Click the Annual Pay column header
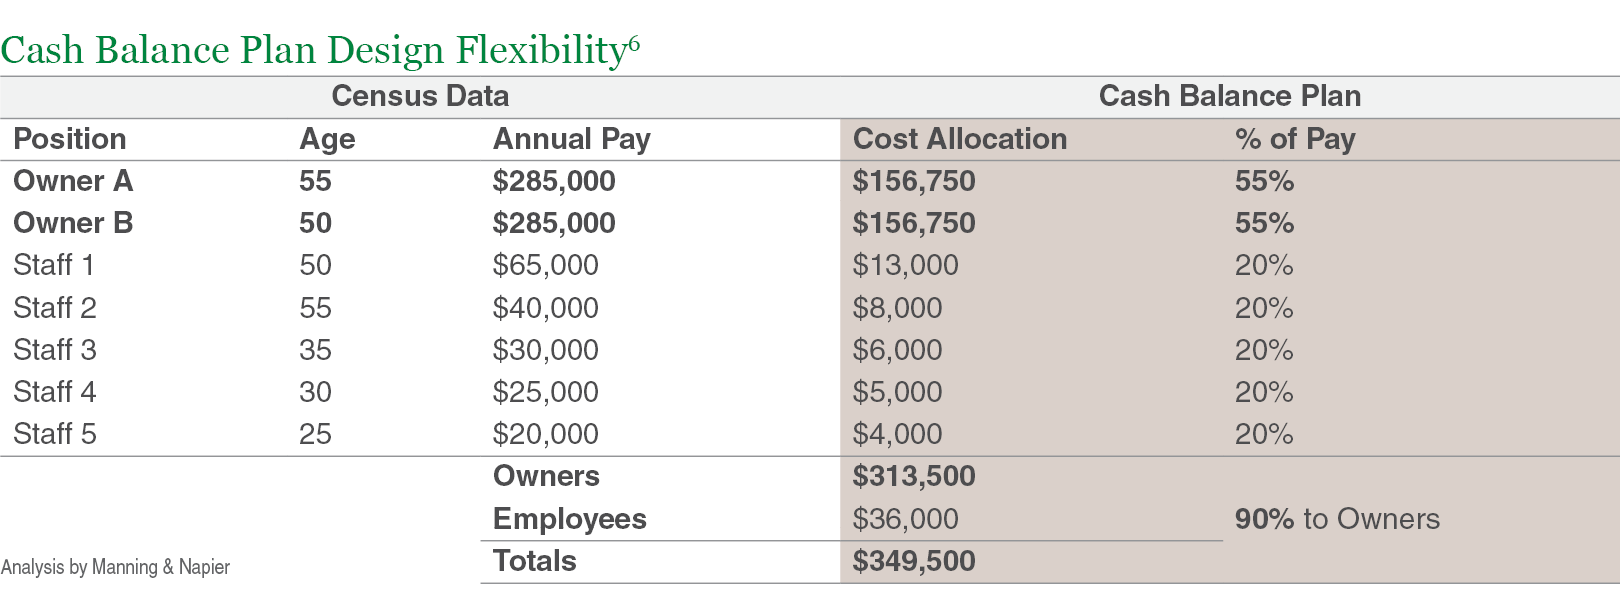This screenshot has height=615, width=1620. [x=571, y=140]
